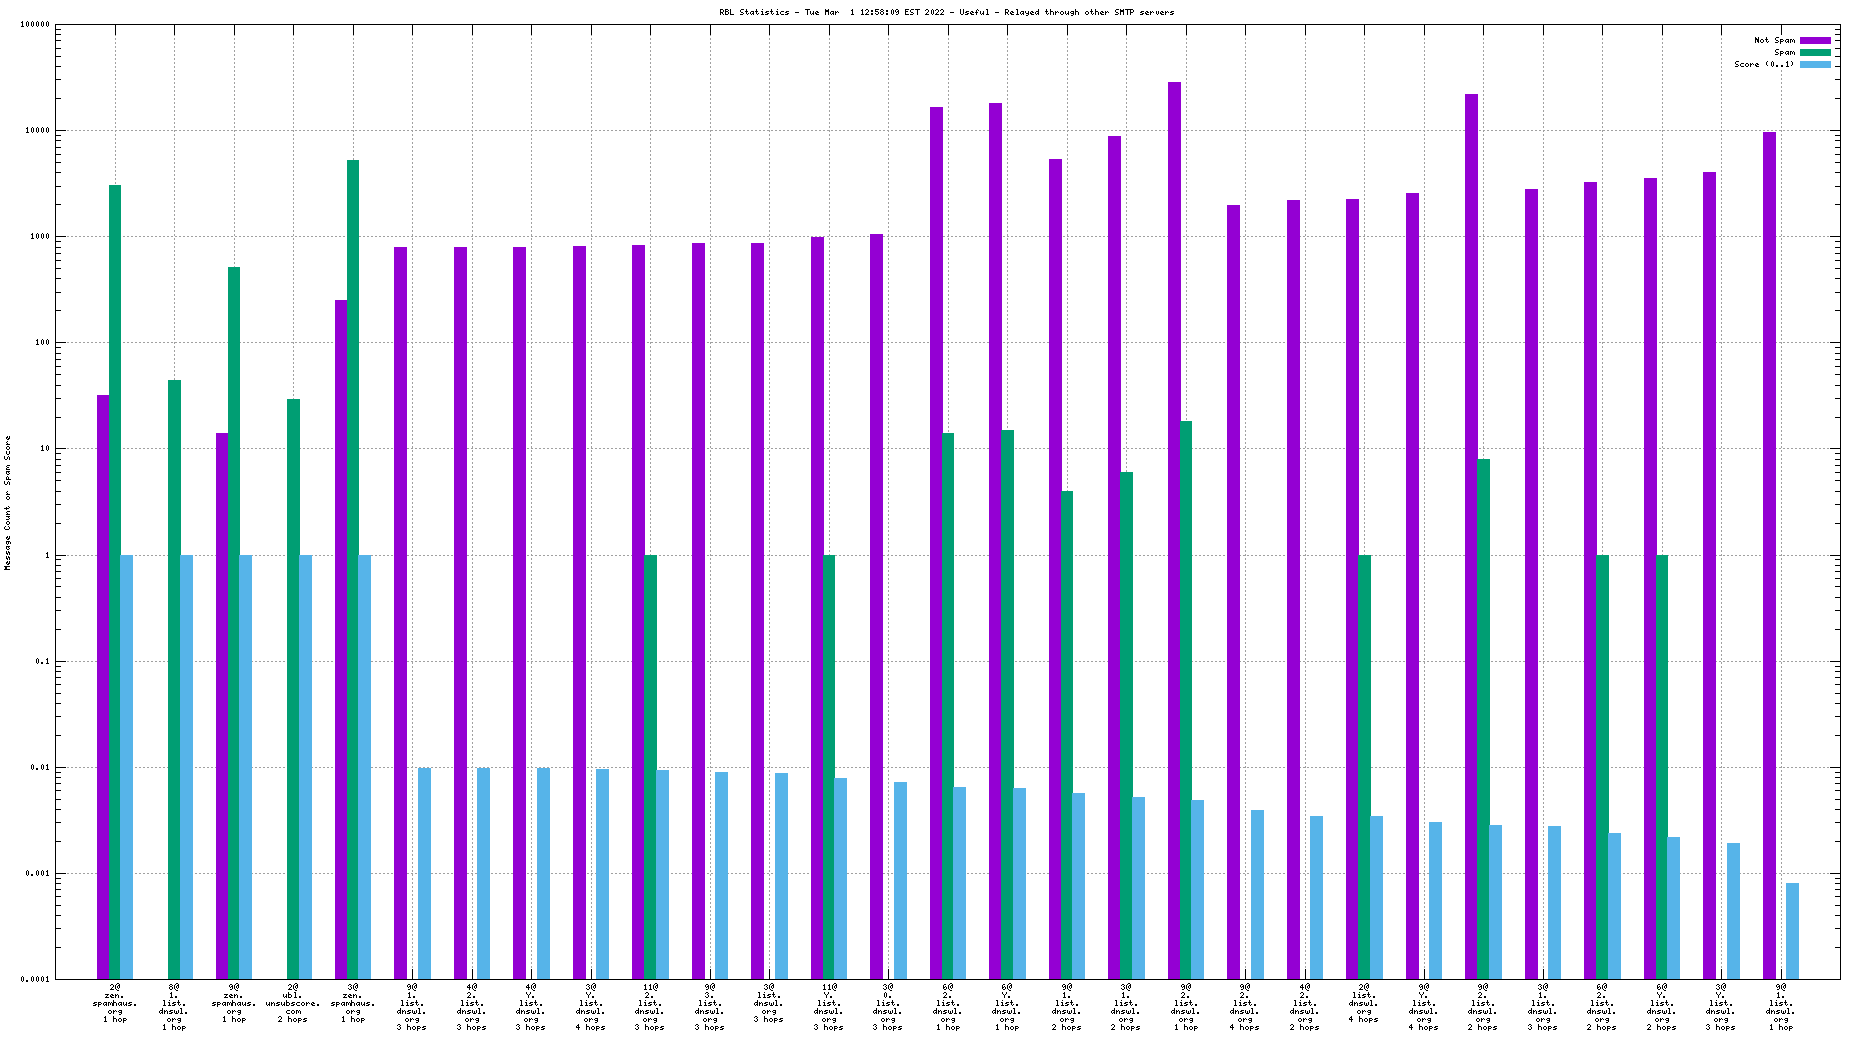The image size is (1856, 1044).
Task: Select the 2@ list.dnswl.org 4 hops label
Action: pos(1364,1003)
